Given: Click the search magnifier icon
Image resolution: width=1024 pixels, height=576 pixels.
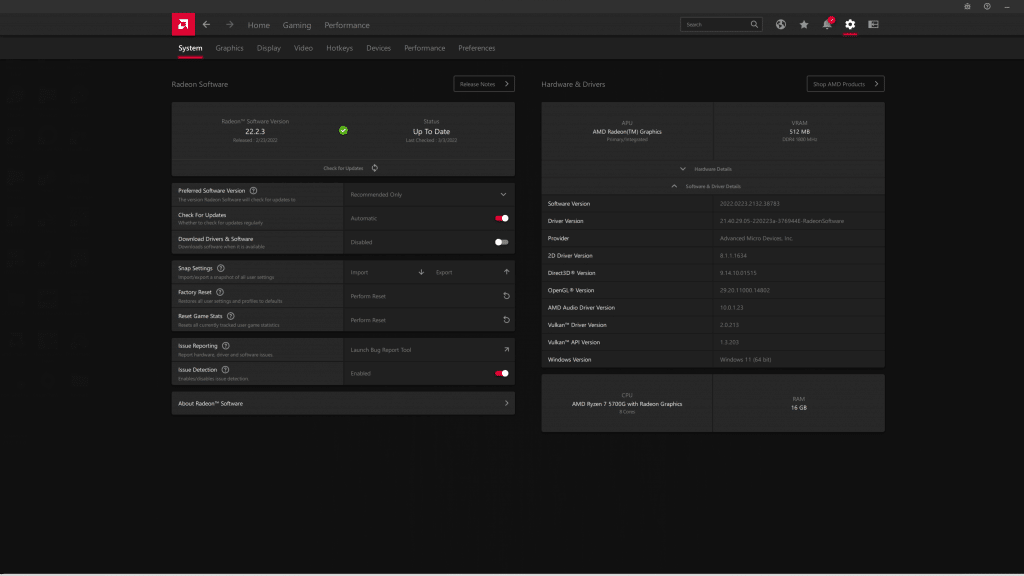Looking at the screenshot, I should 754,24.
